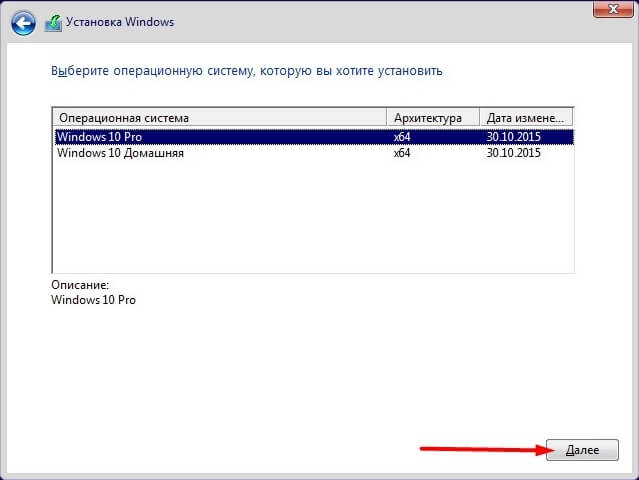Select Windows 10 Pro in the list
Viewport: 639px width, 480px height.
point(98,137)
